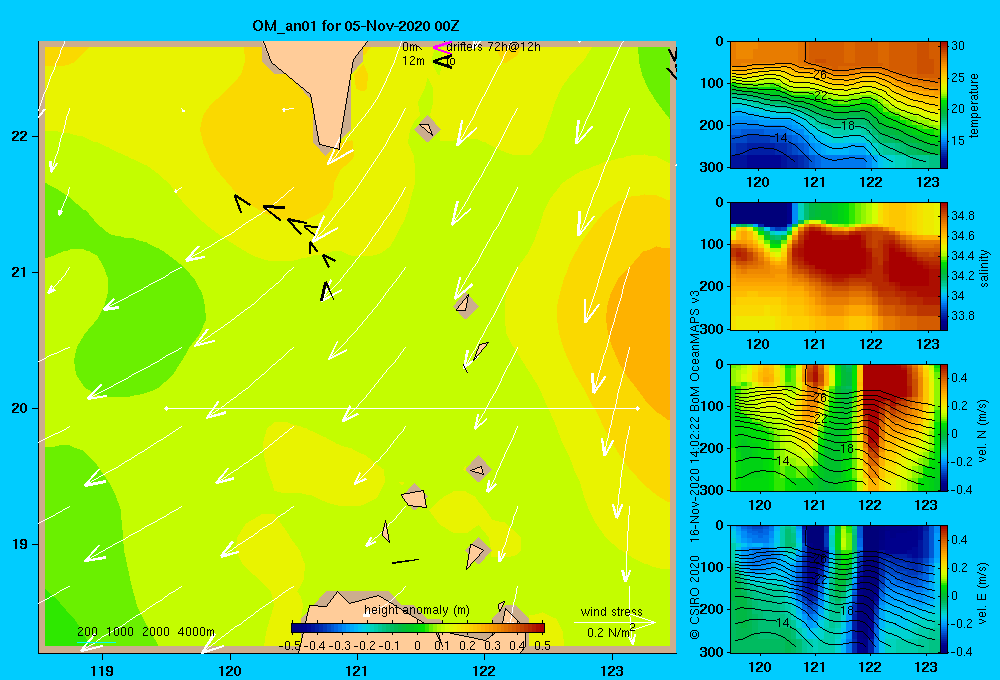Click the vel. E color scale bar
Screen dimensions: 1000x680
coord(943,589)
